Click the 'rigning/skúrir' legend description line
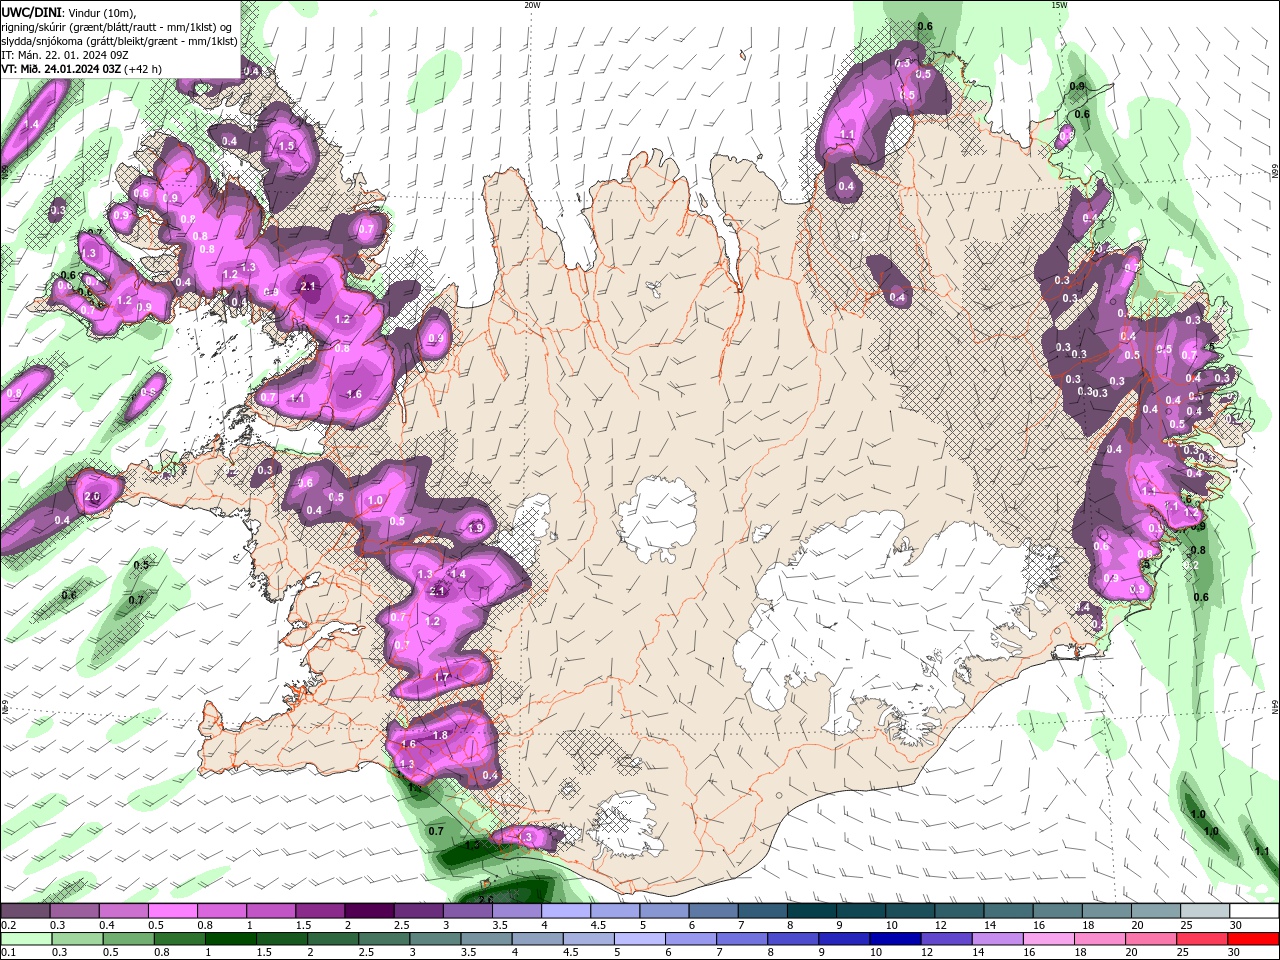Image resolution: width=1280 pixels, height=960 pixels. click(x=118, y=27)
